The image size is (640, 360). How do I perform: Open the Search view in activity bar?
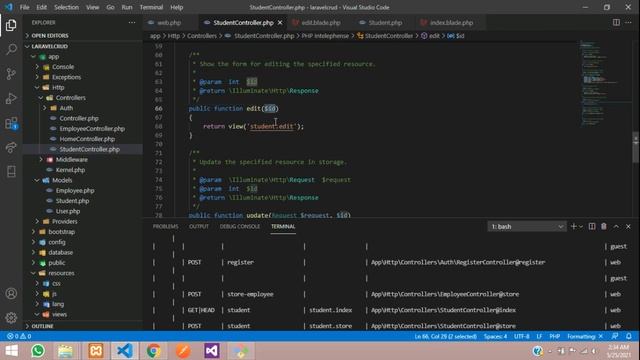11,49
